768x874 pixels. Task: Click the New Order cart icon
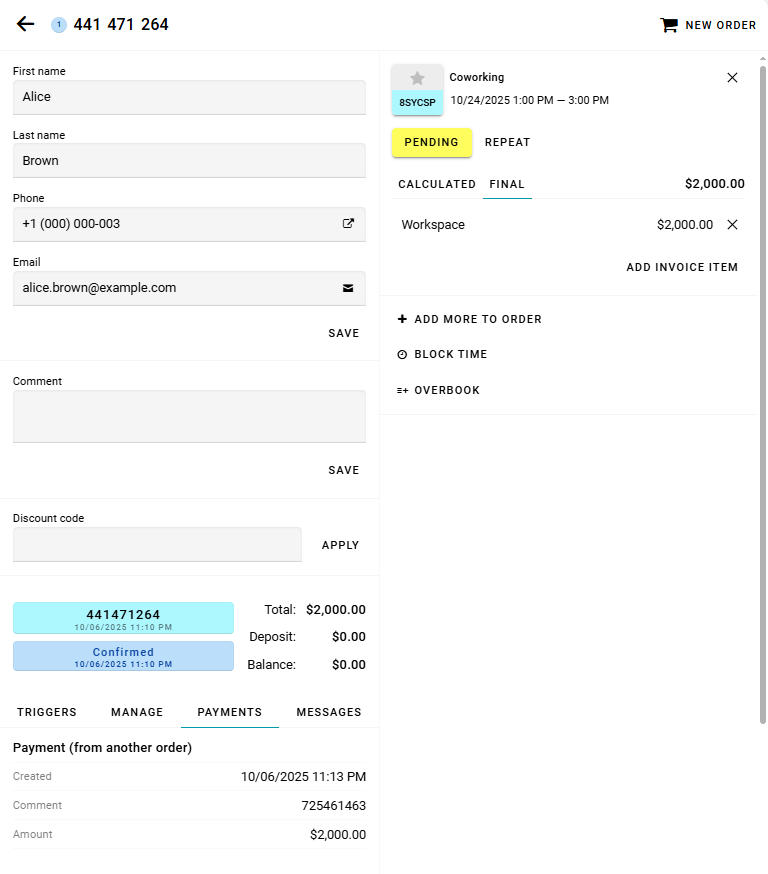[669, 25]
